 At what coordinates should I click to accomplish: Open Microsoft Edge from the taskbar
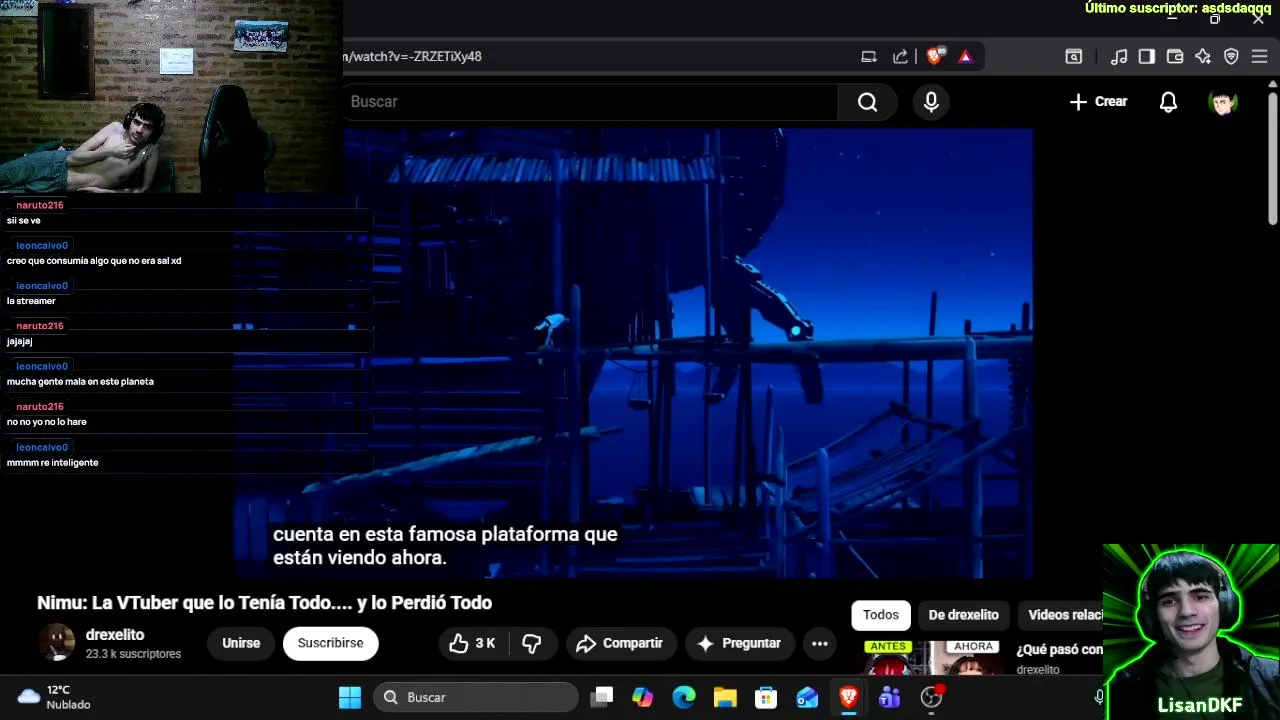684,698
